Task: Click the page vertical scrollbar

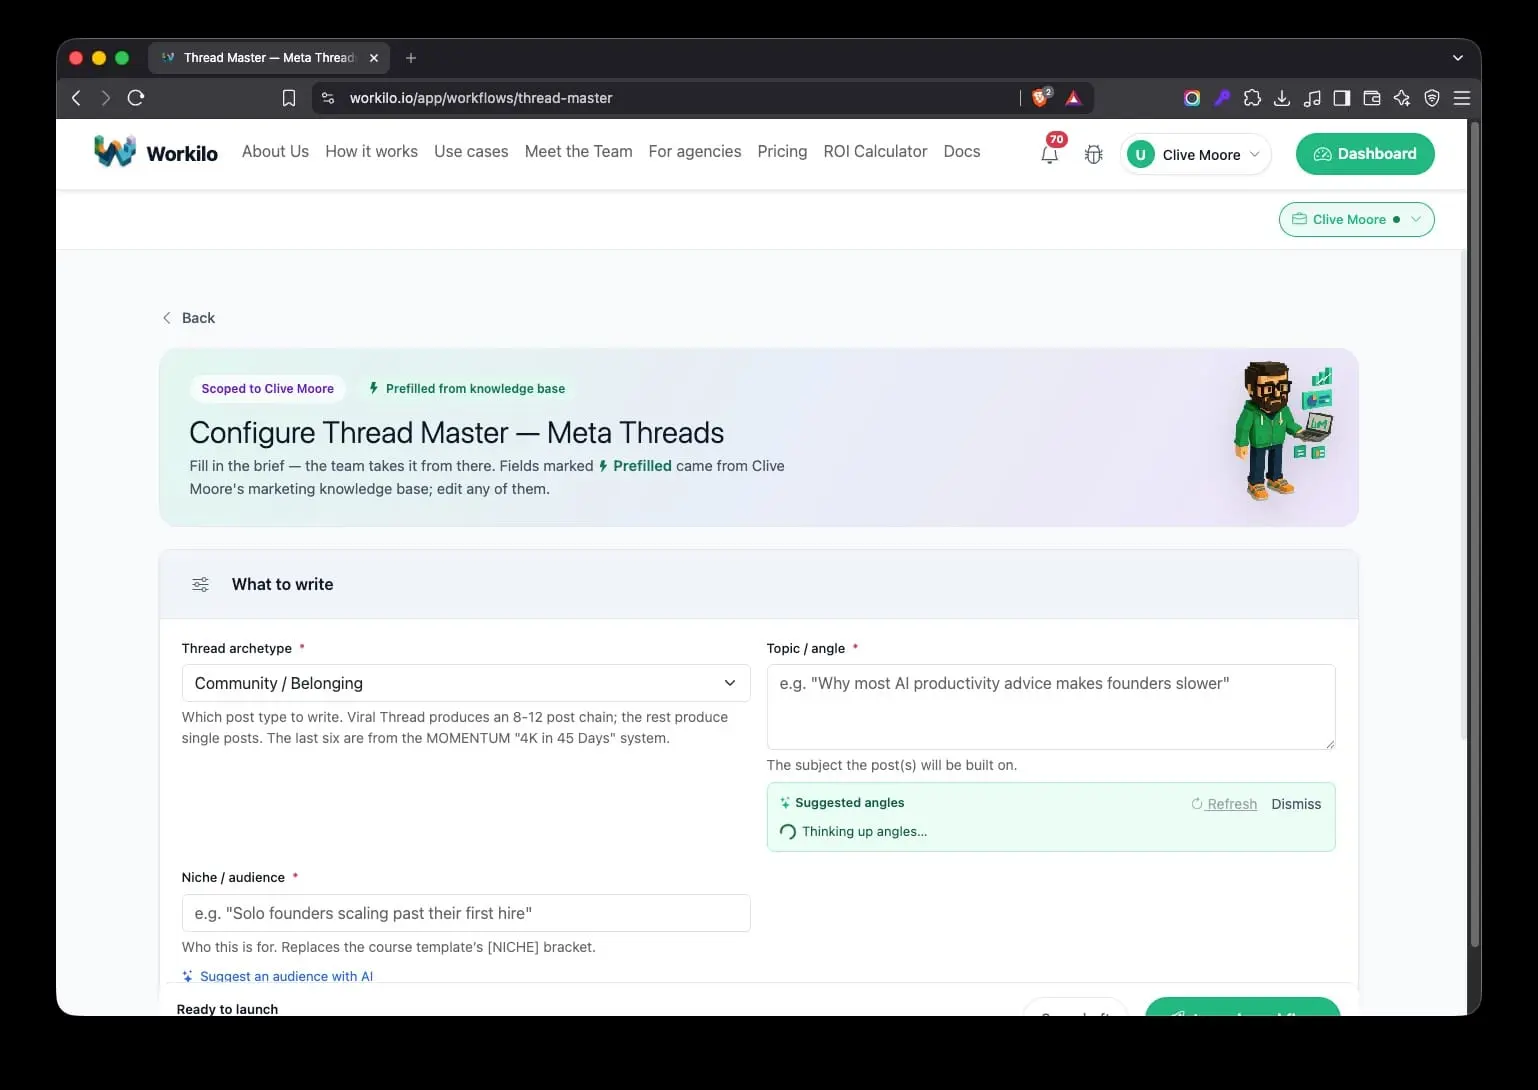Action: pos(1474,535)
